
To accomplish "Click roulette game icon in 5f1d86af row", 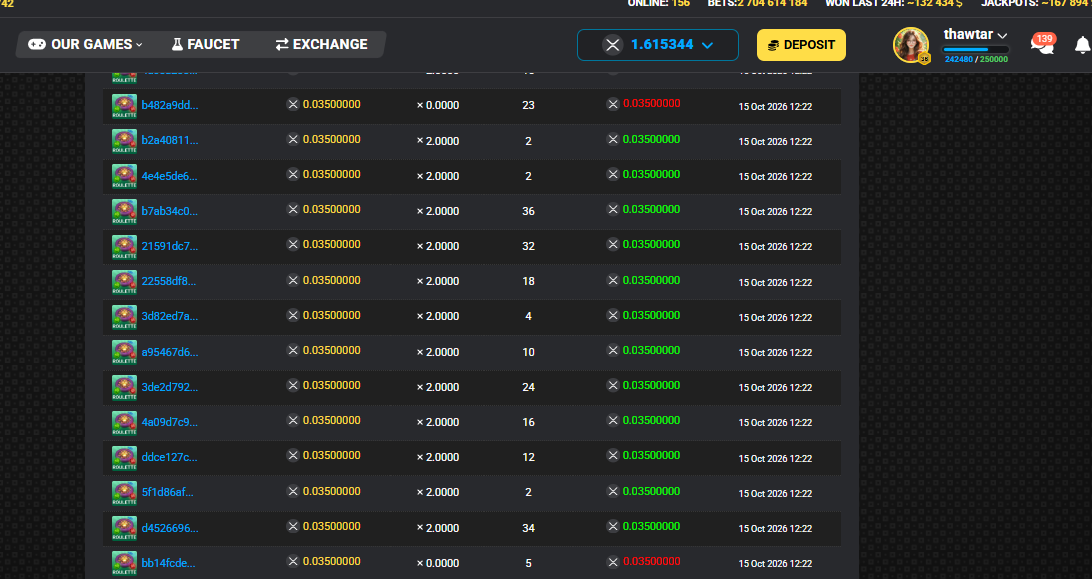I will coord(125,493).
